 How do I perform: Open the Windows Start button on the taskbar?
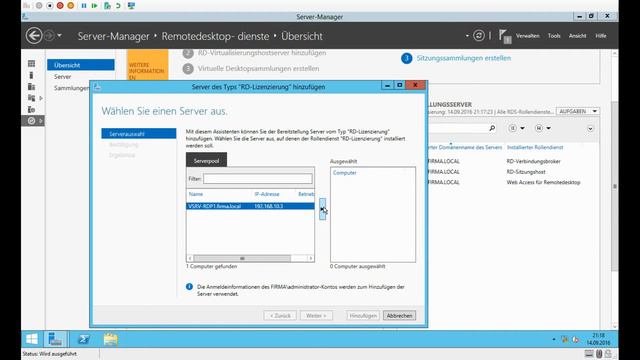pos(32,339)
